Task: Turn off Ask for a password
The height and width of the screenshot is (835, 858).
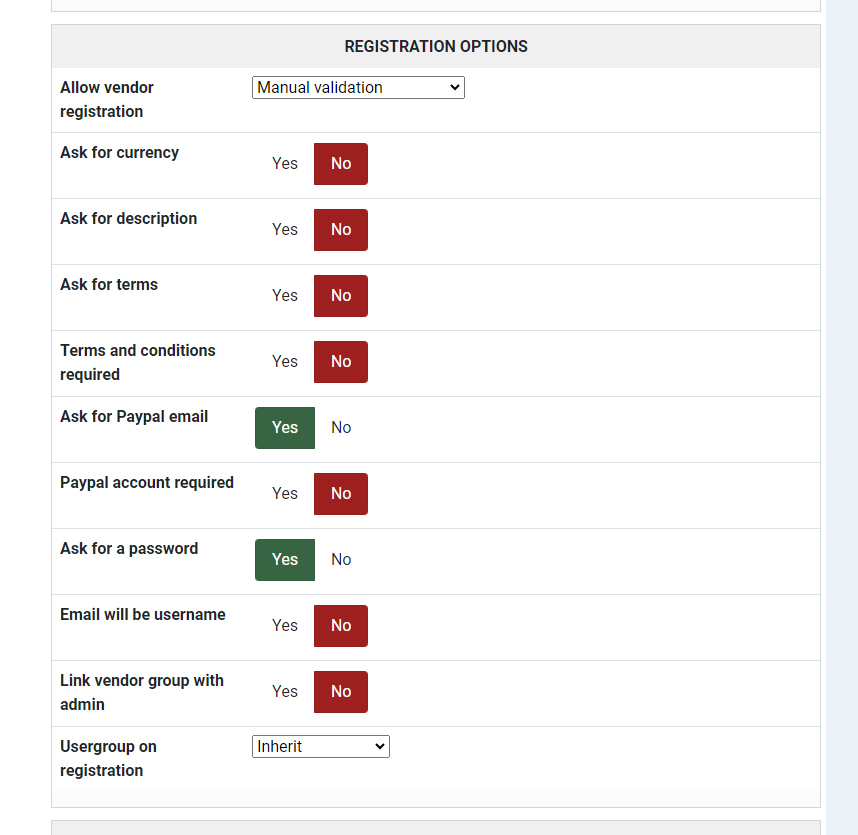Action: [341, 560]
